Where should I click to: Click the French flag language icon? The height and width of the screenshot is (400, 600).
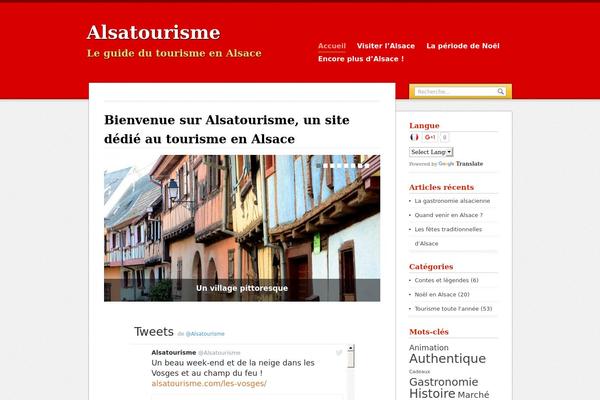click(414, 137)
